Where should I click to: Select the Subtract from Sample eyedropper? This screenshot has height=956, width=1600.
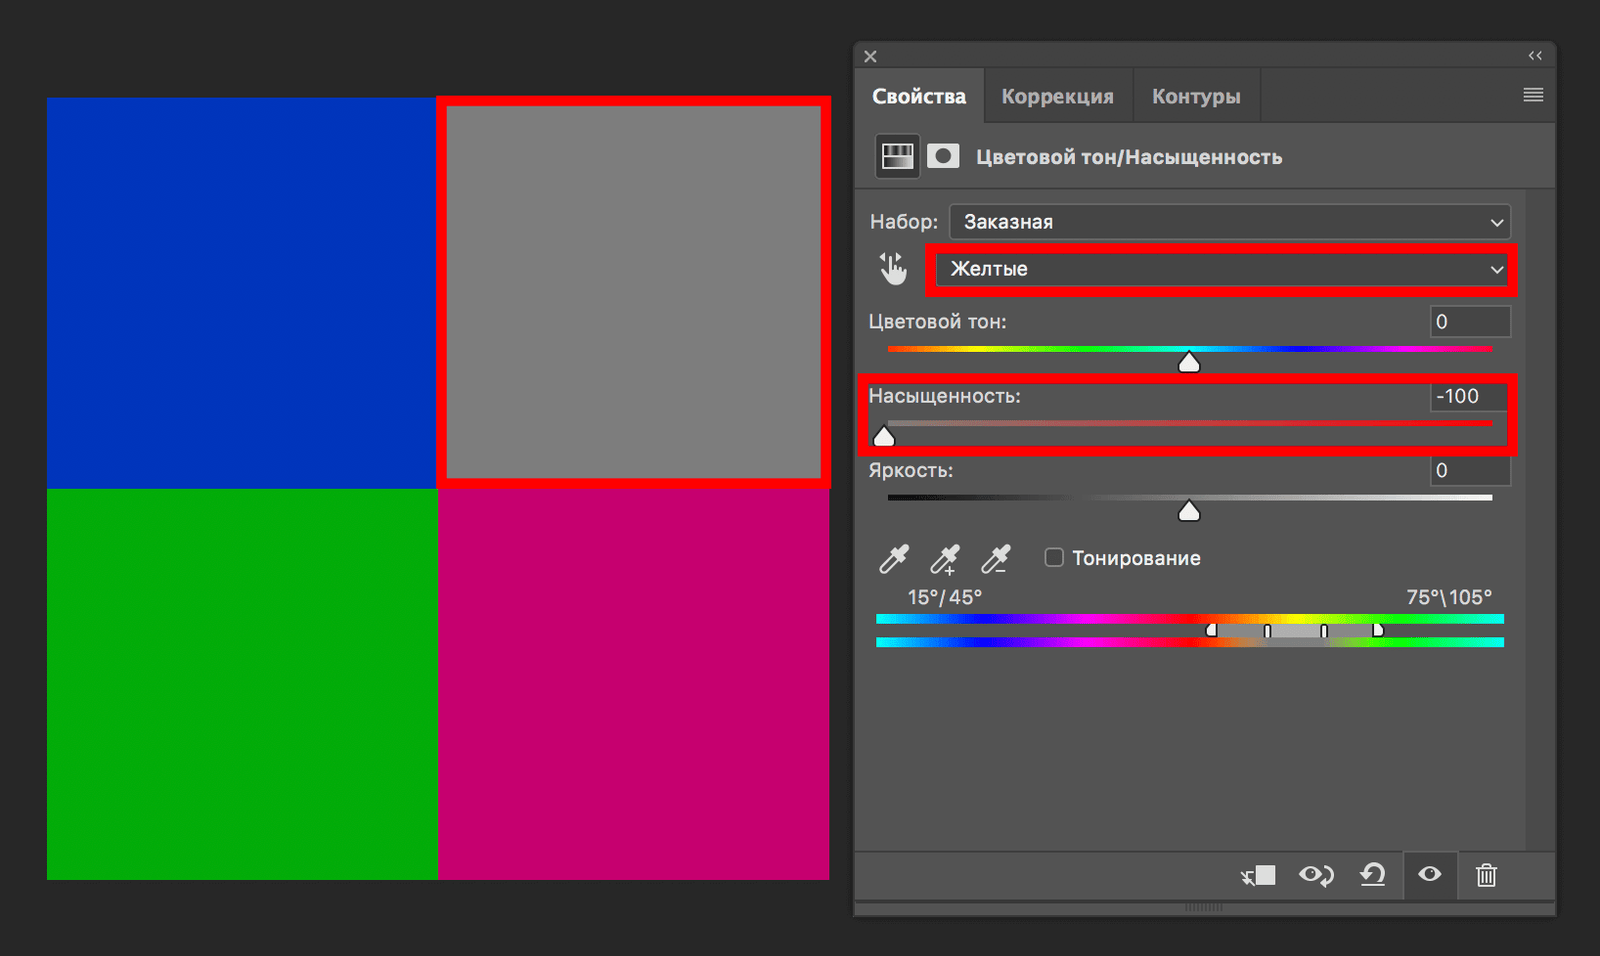[995, 559]
